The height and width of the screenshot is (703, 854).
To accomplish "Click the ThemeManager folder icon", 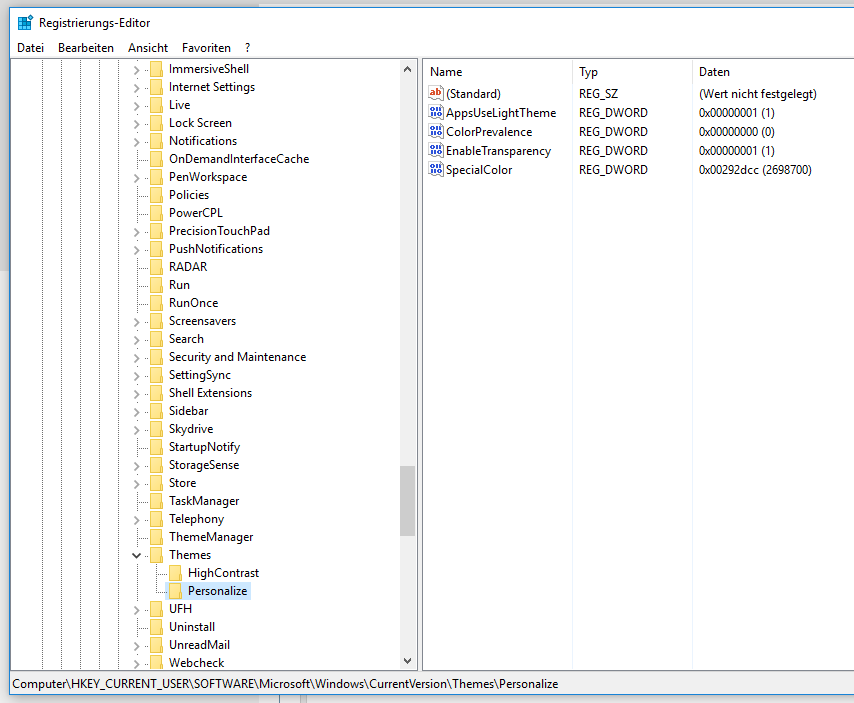I will pos(156,537).
